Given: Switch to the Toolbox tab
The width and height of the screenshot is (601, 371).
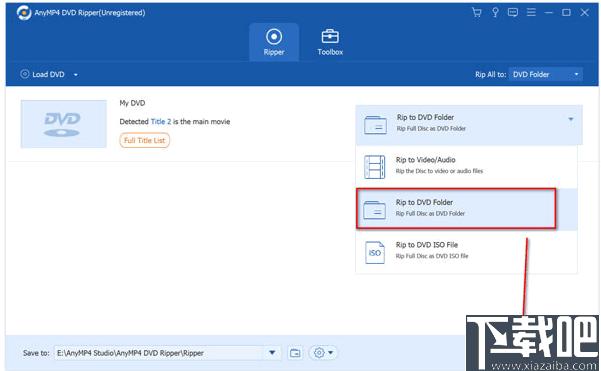Looking at the screenshot, I should pyautogui.click(x=330, y=42).
